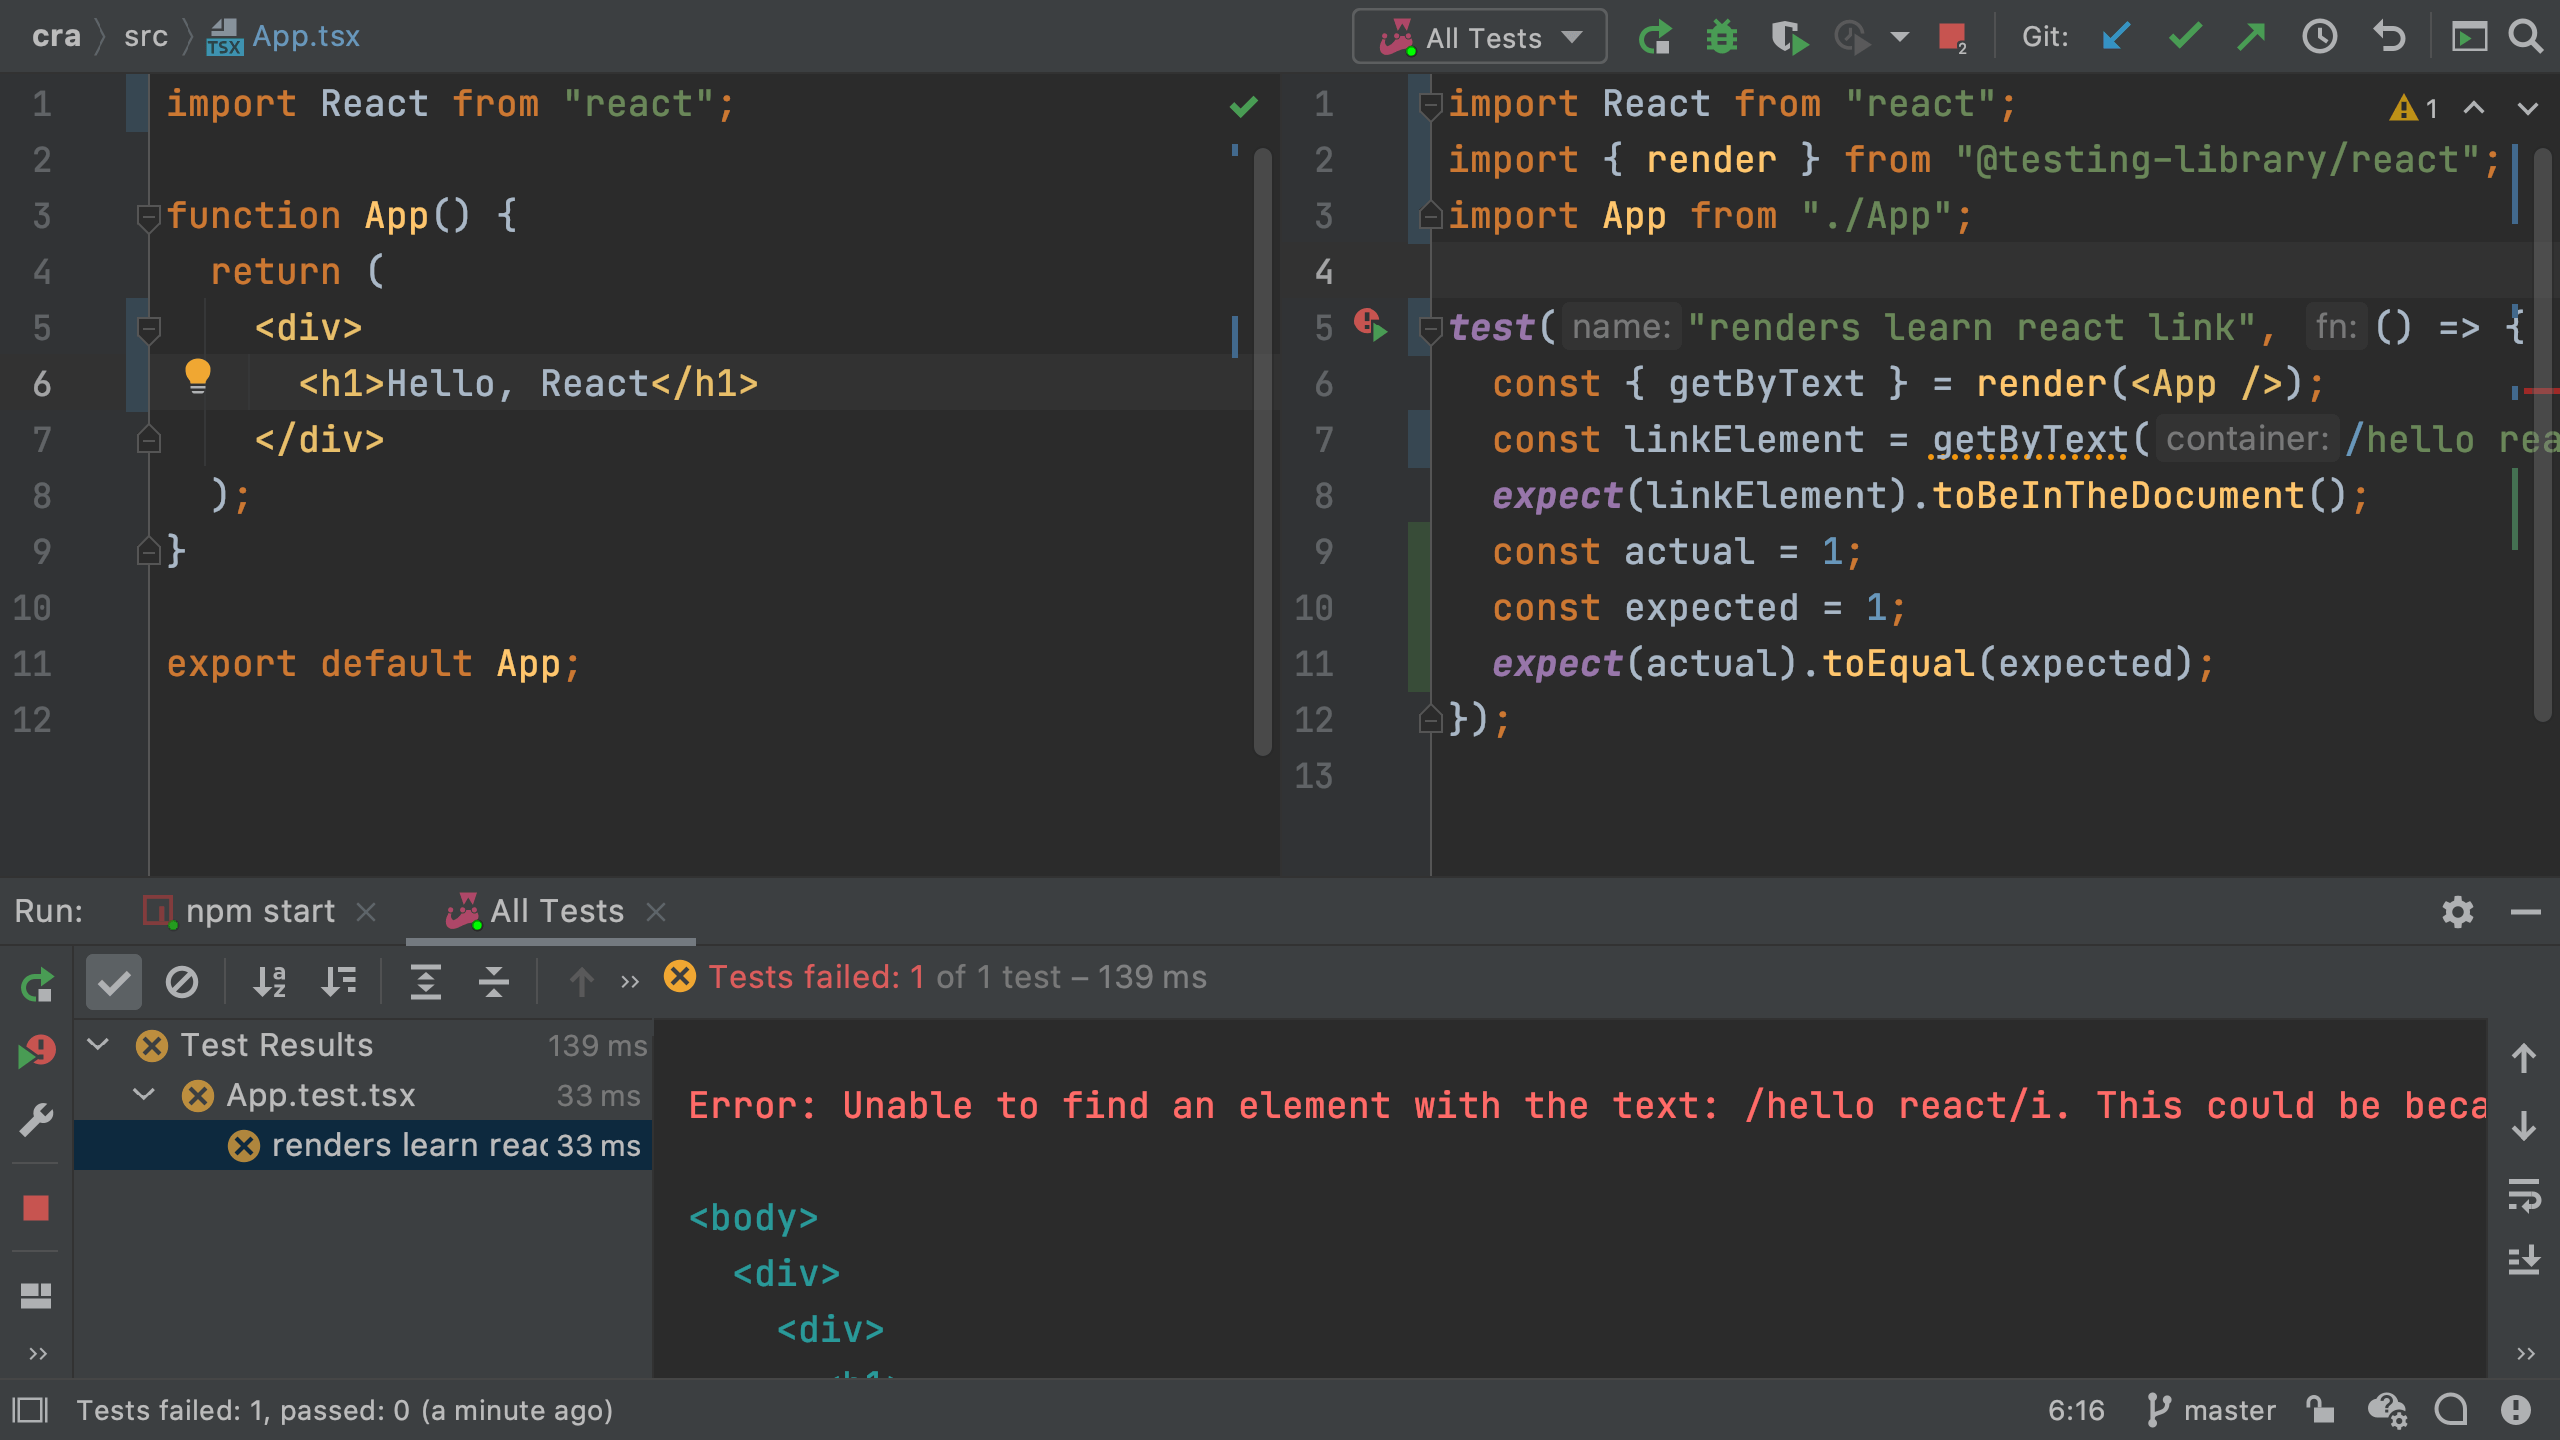Image resolution: width=2560 pixels, height=1440 pixels.
Task: Open Git history clock icon
Action: click(2319, 38)
